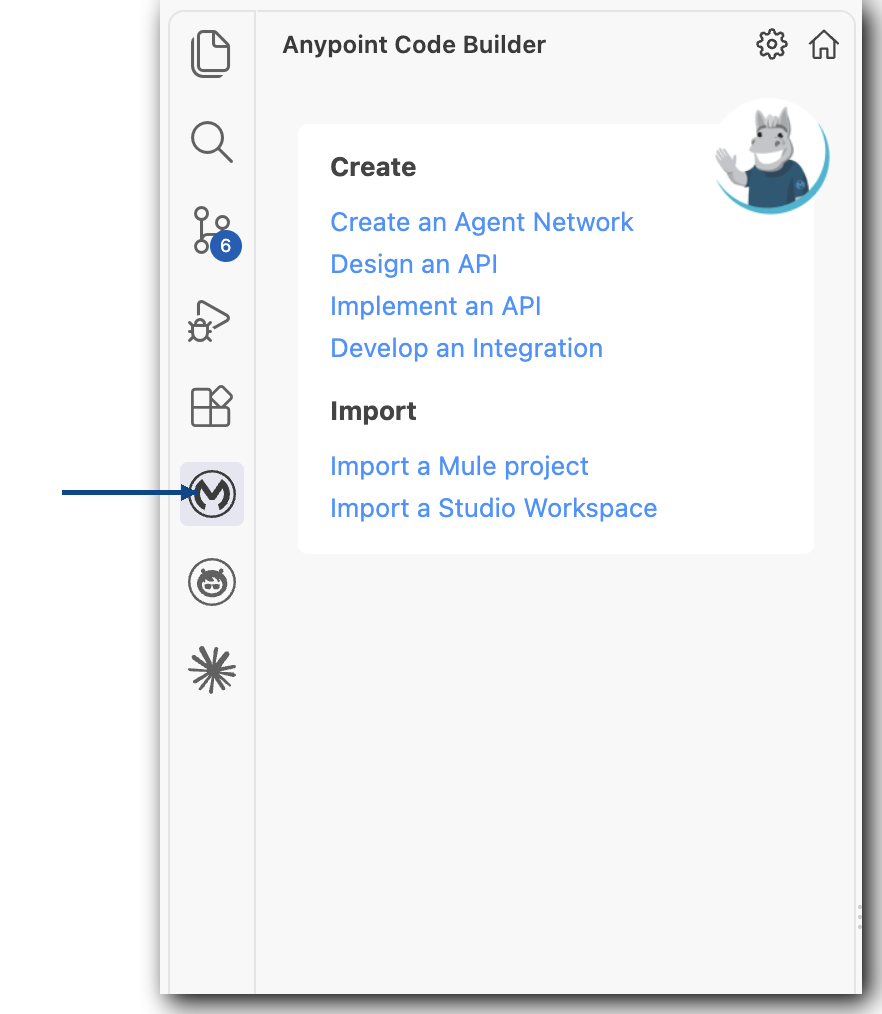This screenshot has width=882, height=1014.
Task: Select the MuleSoft Anypoint Code Builder icon
Action: pyautogui.click(x=212, y=494)
